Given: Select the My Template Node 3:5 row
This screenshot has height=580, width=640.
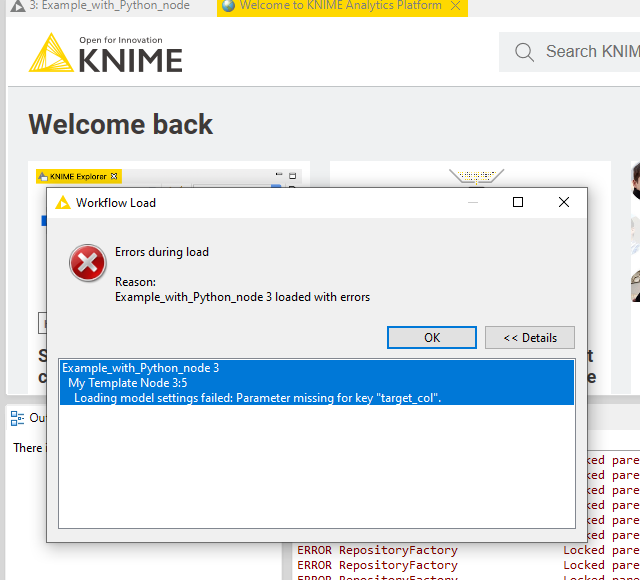Looking at the screenshot, I should (x=317, y=383).
